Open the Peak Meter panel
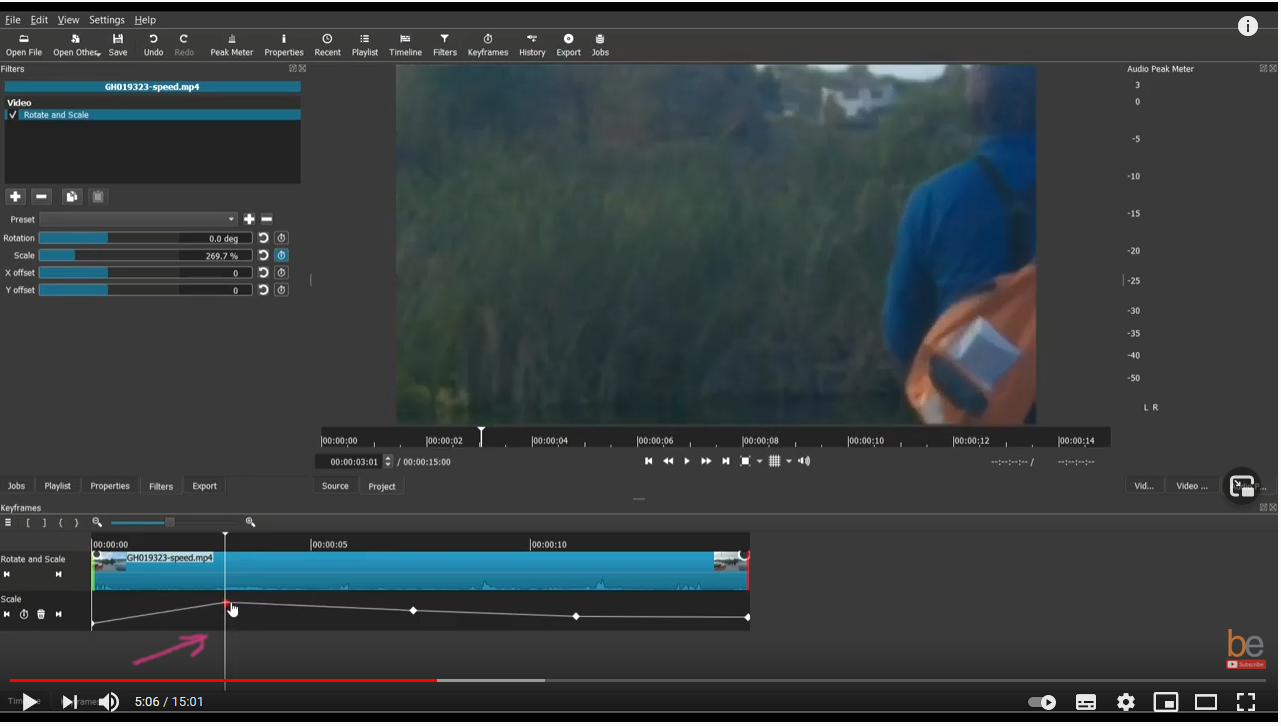Viewport: 1281px width, 726px height. tap(231, 44)
